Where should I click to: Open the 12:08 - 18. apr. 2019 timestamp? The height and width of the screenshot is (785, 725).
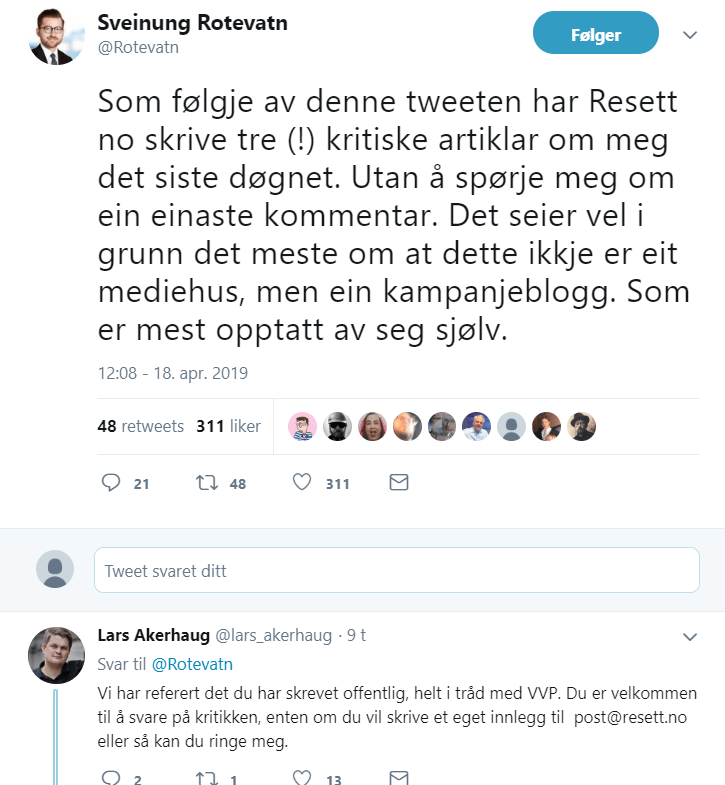pyautogui.click(x=173, y=373)
